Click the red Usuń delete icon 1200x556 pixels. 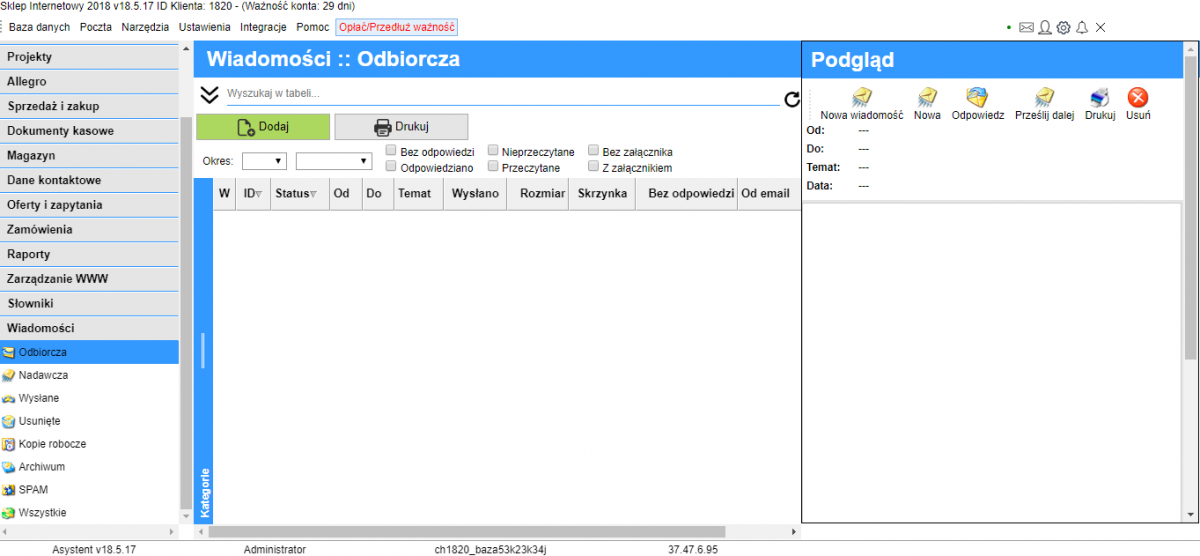pos(1138,97)
